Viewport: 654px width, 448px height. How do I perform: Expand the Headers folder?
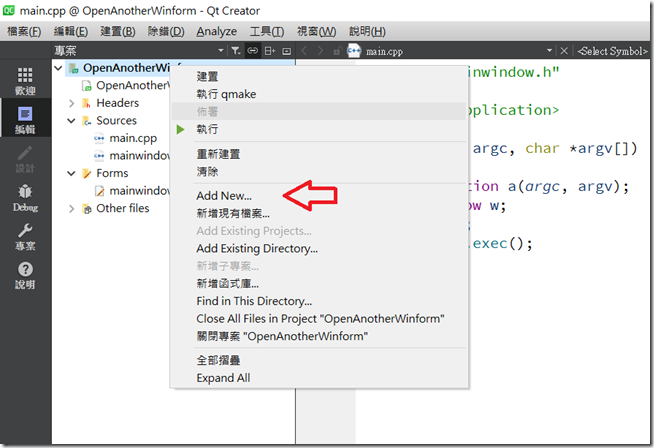point(71,103)
